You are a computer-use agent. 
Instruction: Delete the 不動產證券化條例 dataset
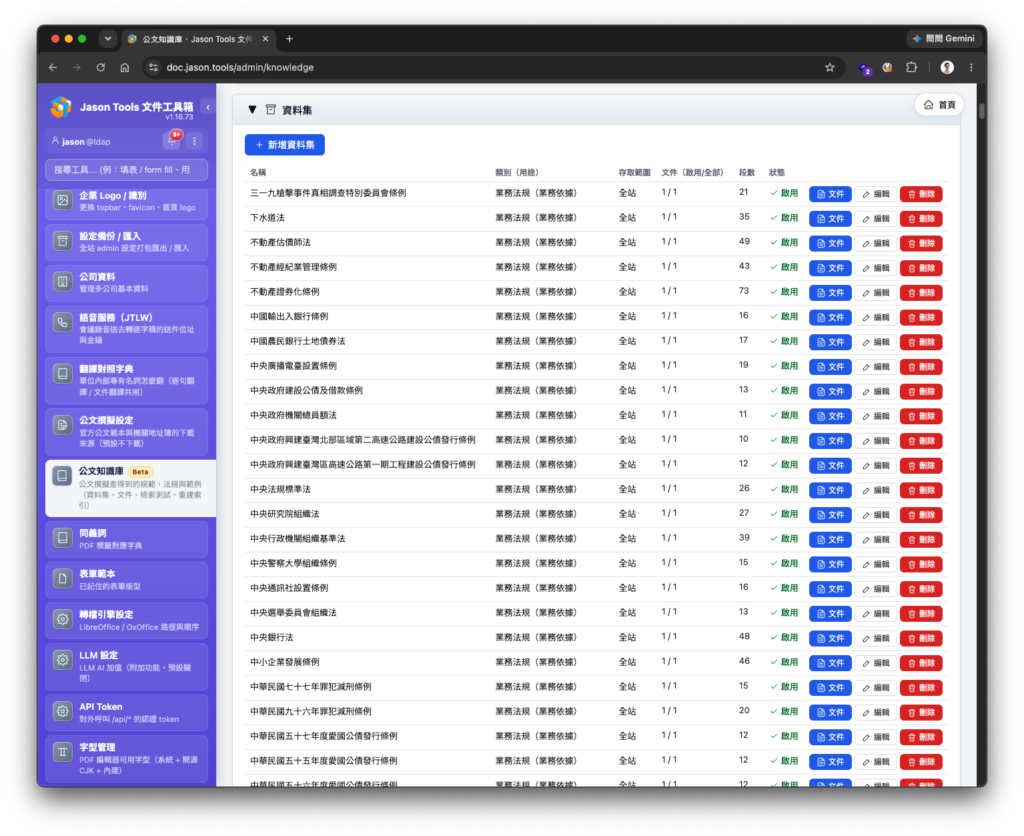(x=921, y=293)
